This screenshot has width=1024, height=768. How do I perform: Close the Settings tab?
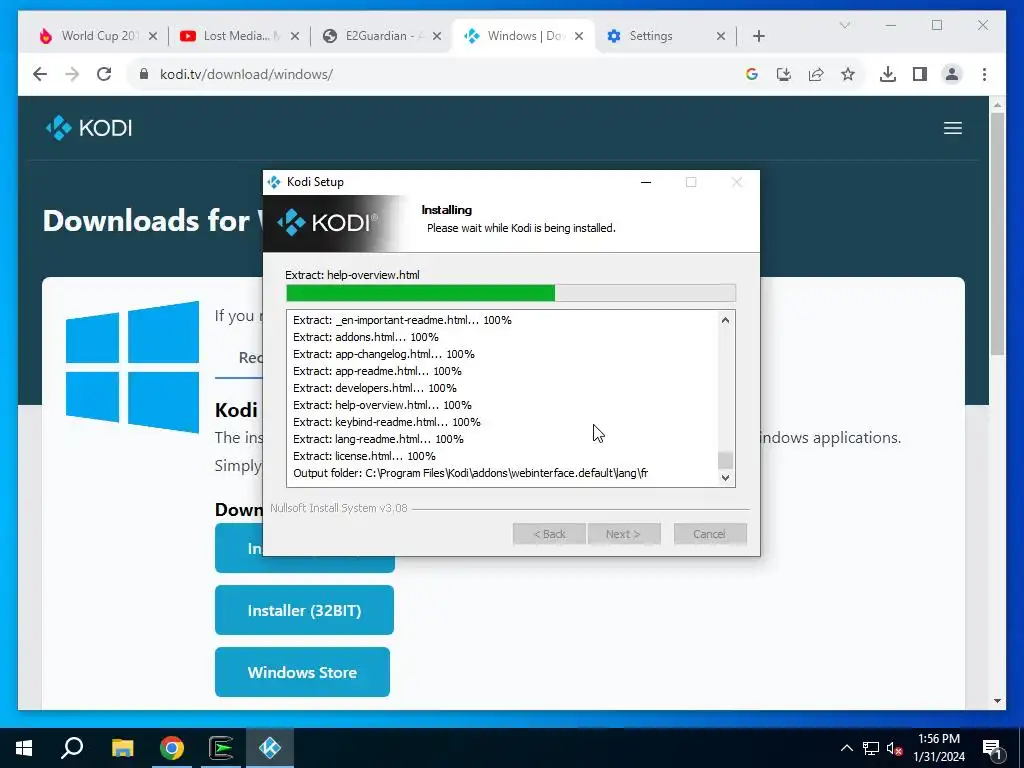pos(721,37)
